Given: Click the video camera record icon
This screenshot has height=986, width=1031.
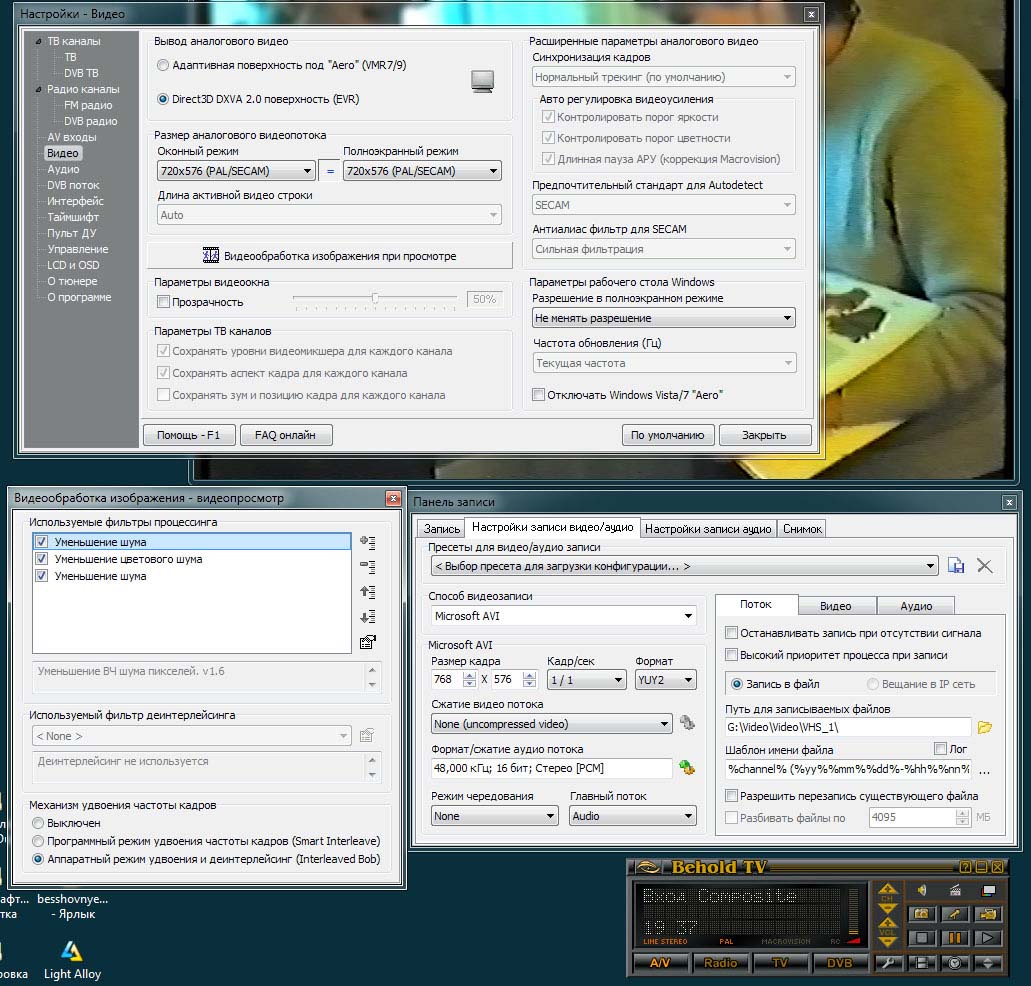Looking at the screenshot, I should tap(988, 914).
